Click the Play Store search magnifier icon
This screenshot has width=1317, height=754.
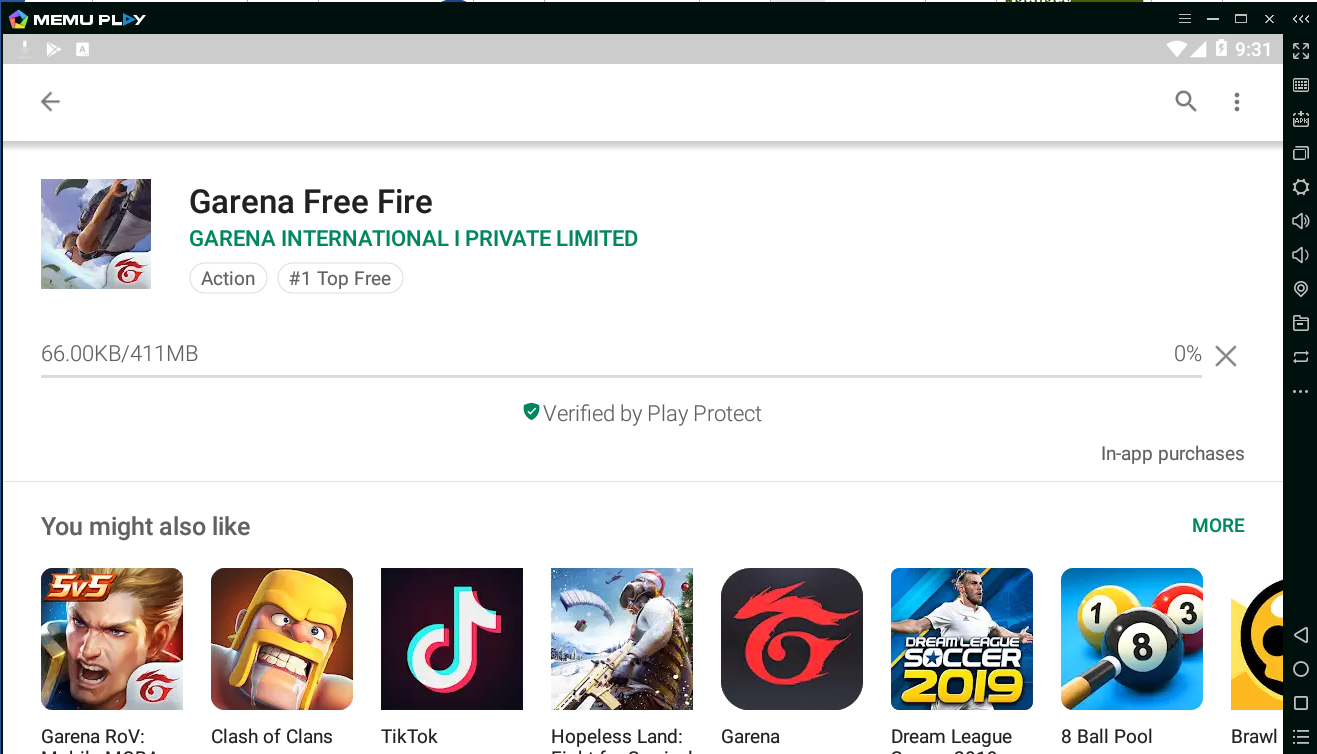pos(1185,101)
